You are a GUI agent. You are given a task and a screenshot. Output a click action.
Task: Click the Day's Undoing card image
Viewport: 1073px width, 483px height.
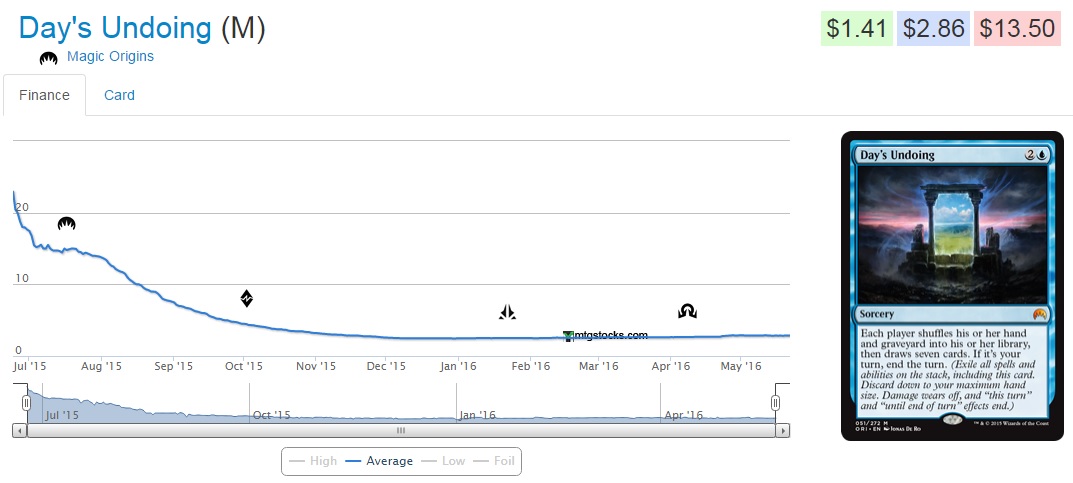coord(951,285)
